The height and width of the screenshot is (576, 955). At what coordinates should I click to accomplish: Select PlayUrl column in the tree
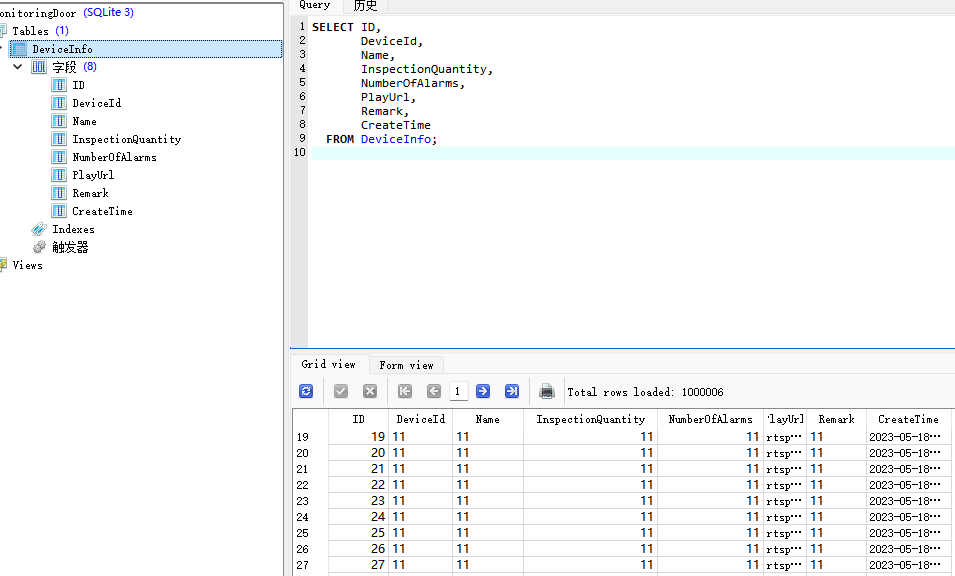(x=93, y=175)
